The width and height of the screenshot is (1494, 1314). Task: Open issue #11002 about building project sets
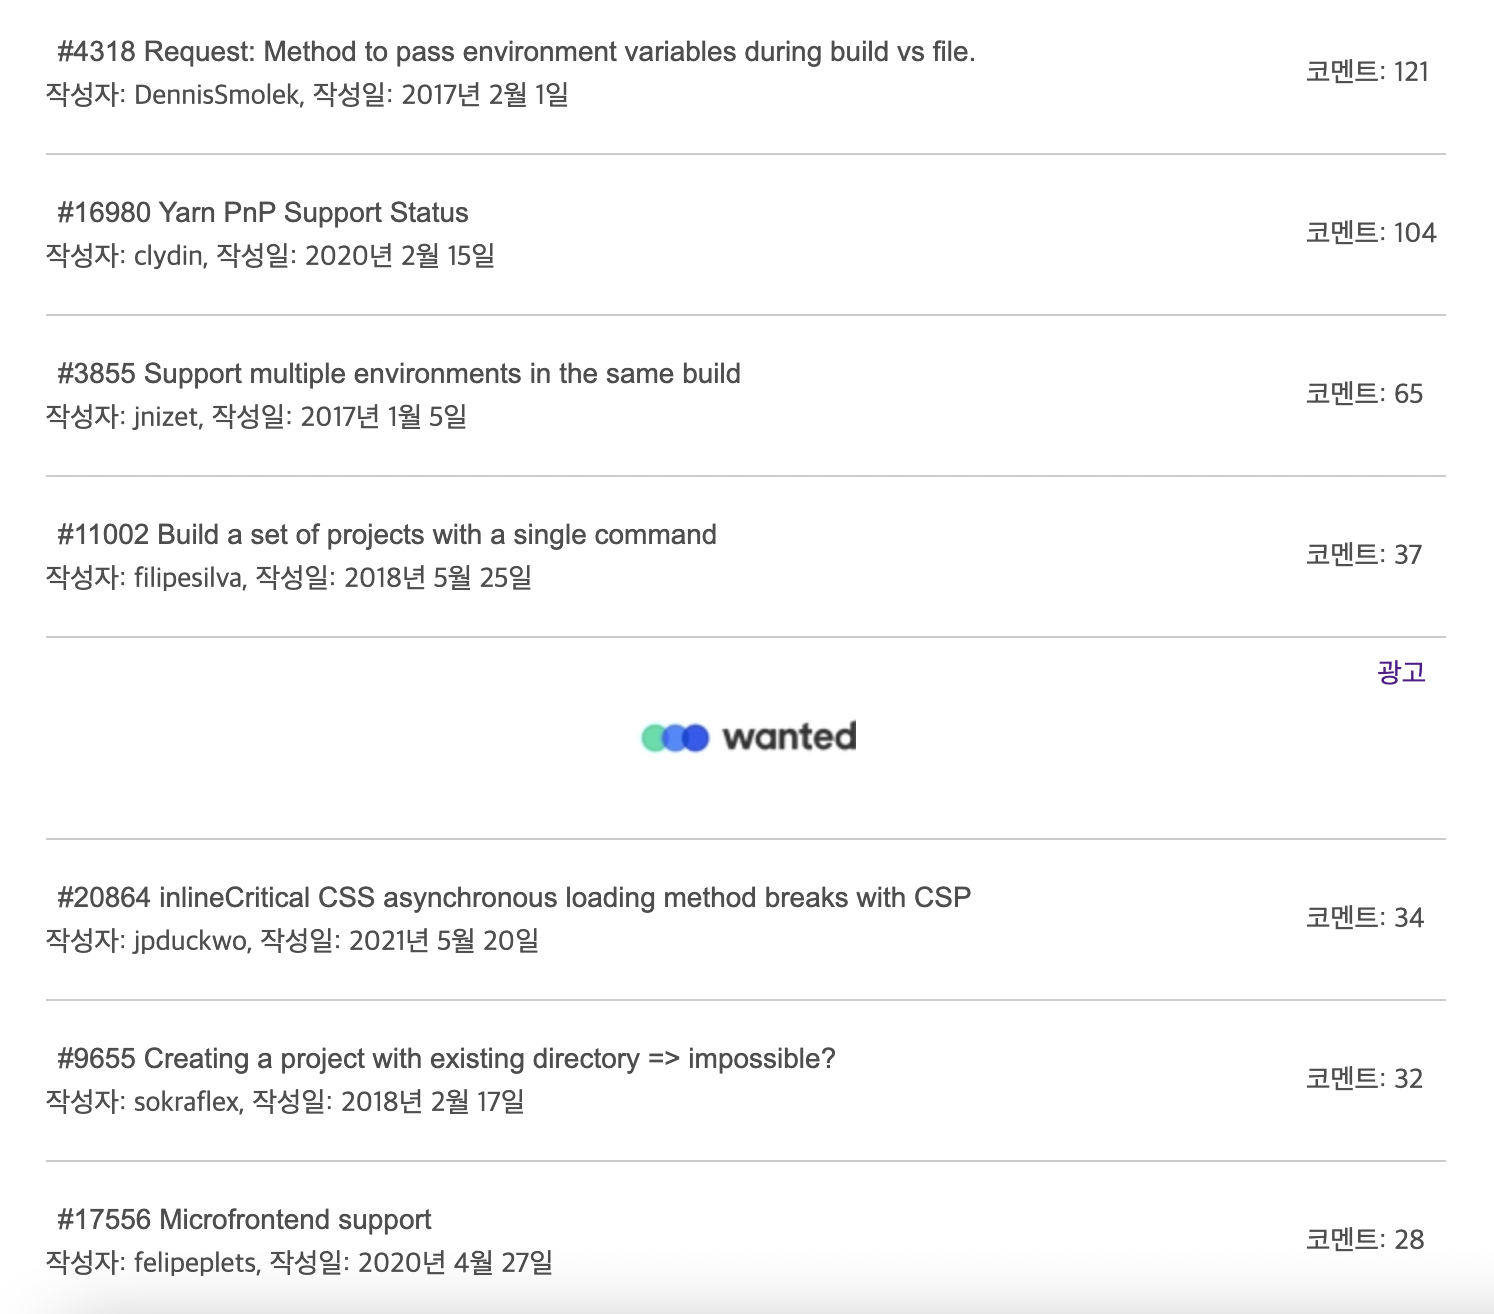[x=386, y=535]
